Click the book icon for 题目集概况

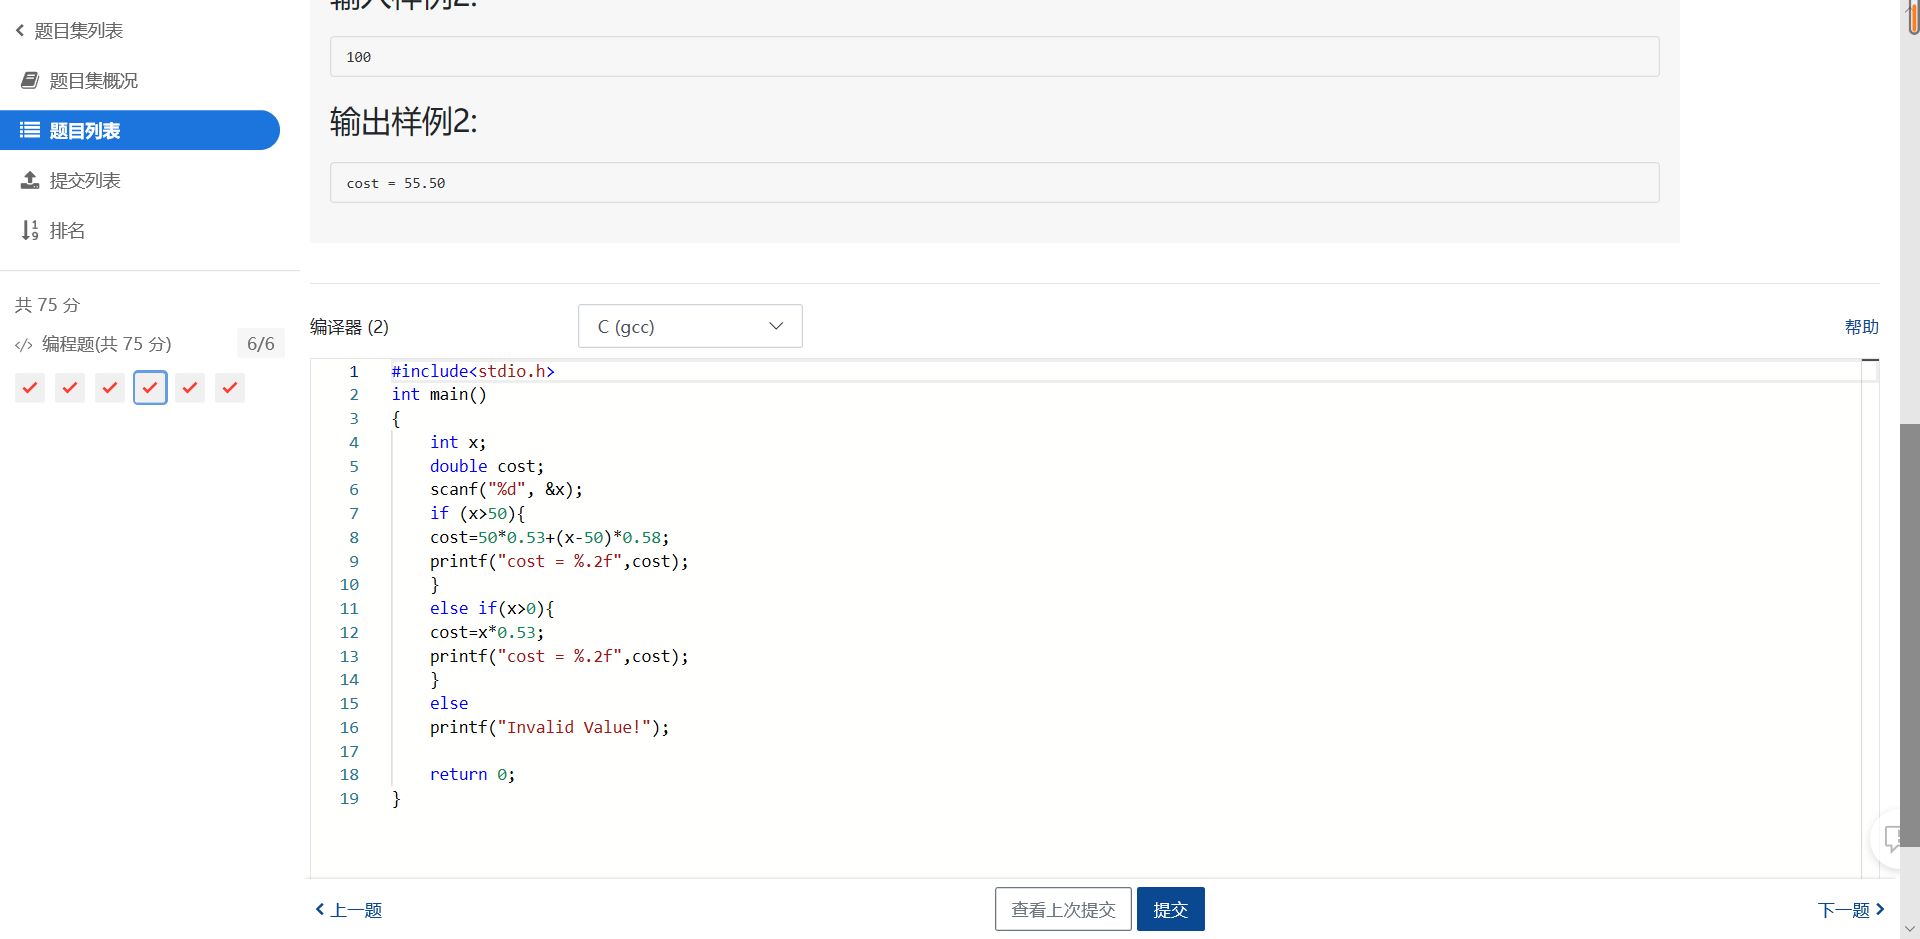[30, 81]
